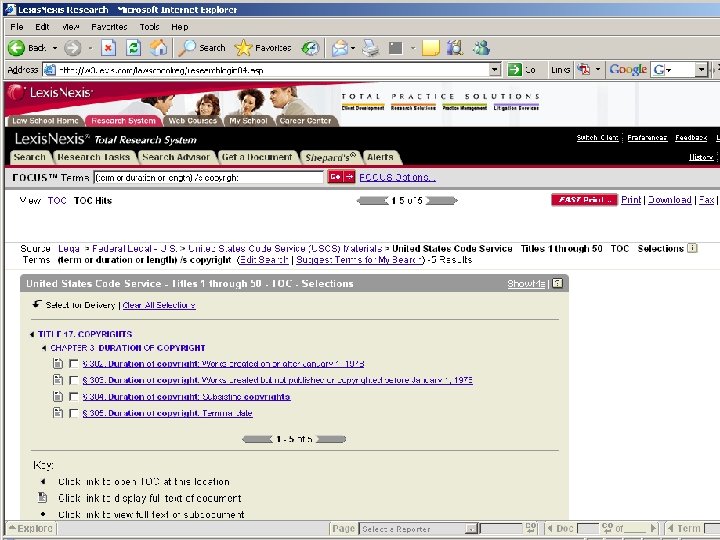Check the box for § 304 Subsisting copyrights
Screen dimensions: 720x540
coord(73,397)
